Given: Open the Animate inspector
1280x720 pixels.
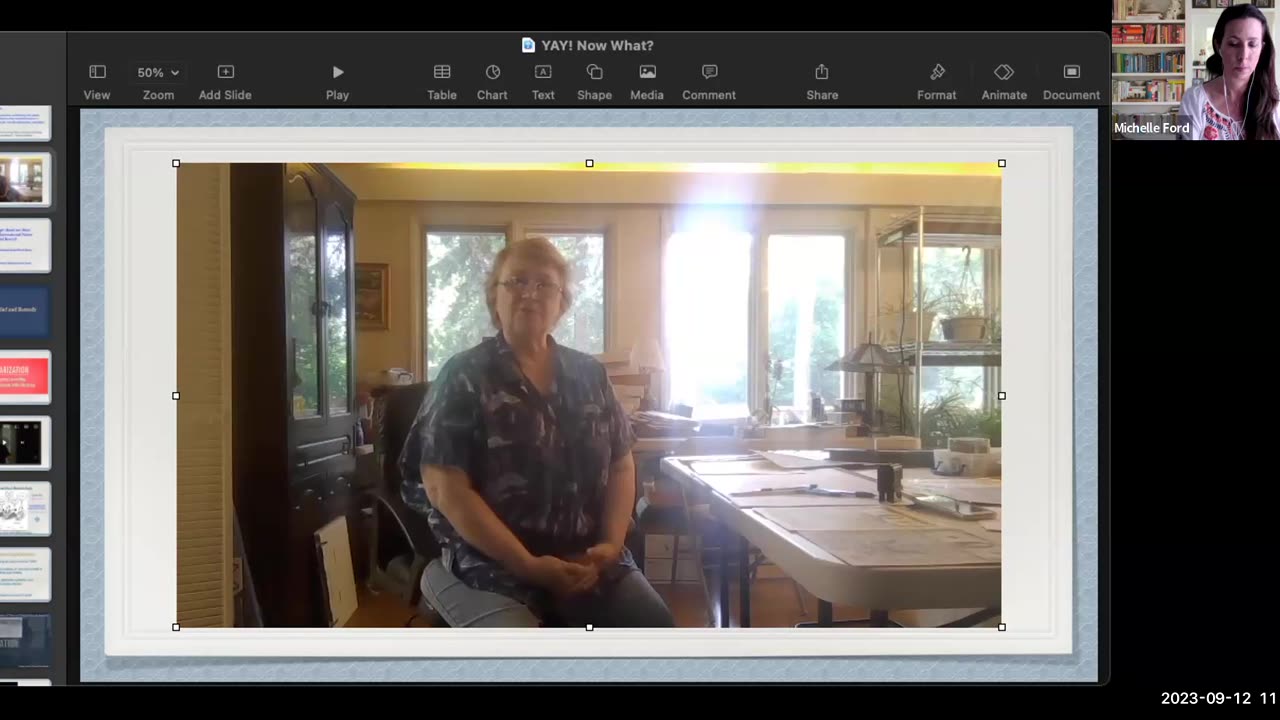Looking at the screenshot, I should pos(1004,82).
